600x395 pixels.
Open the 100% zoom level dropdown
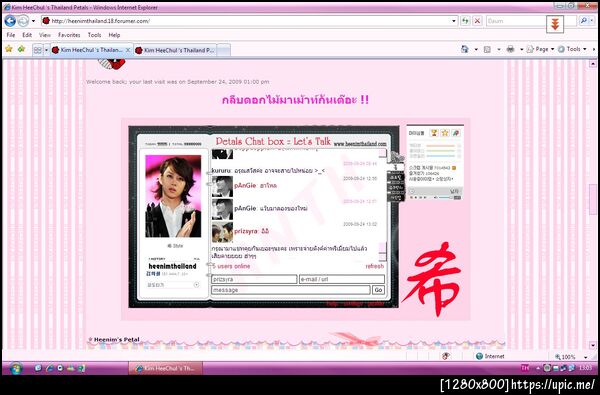(586, 357)
